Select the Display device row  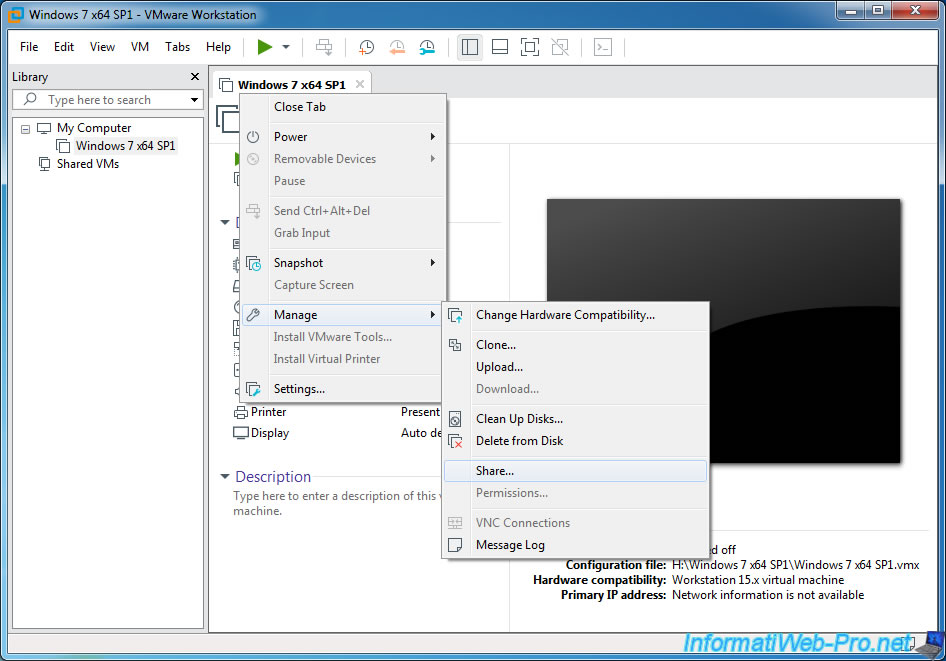click(337, 433)
